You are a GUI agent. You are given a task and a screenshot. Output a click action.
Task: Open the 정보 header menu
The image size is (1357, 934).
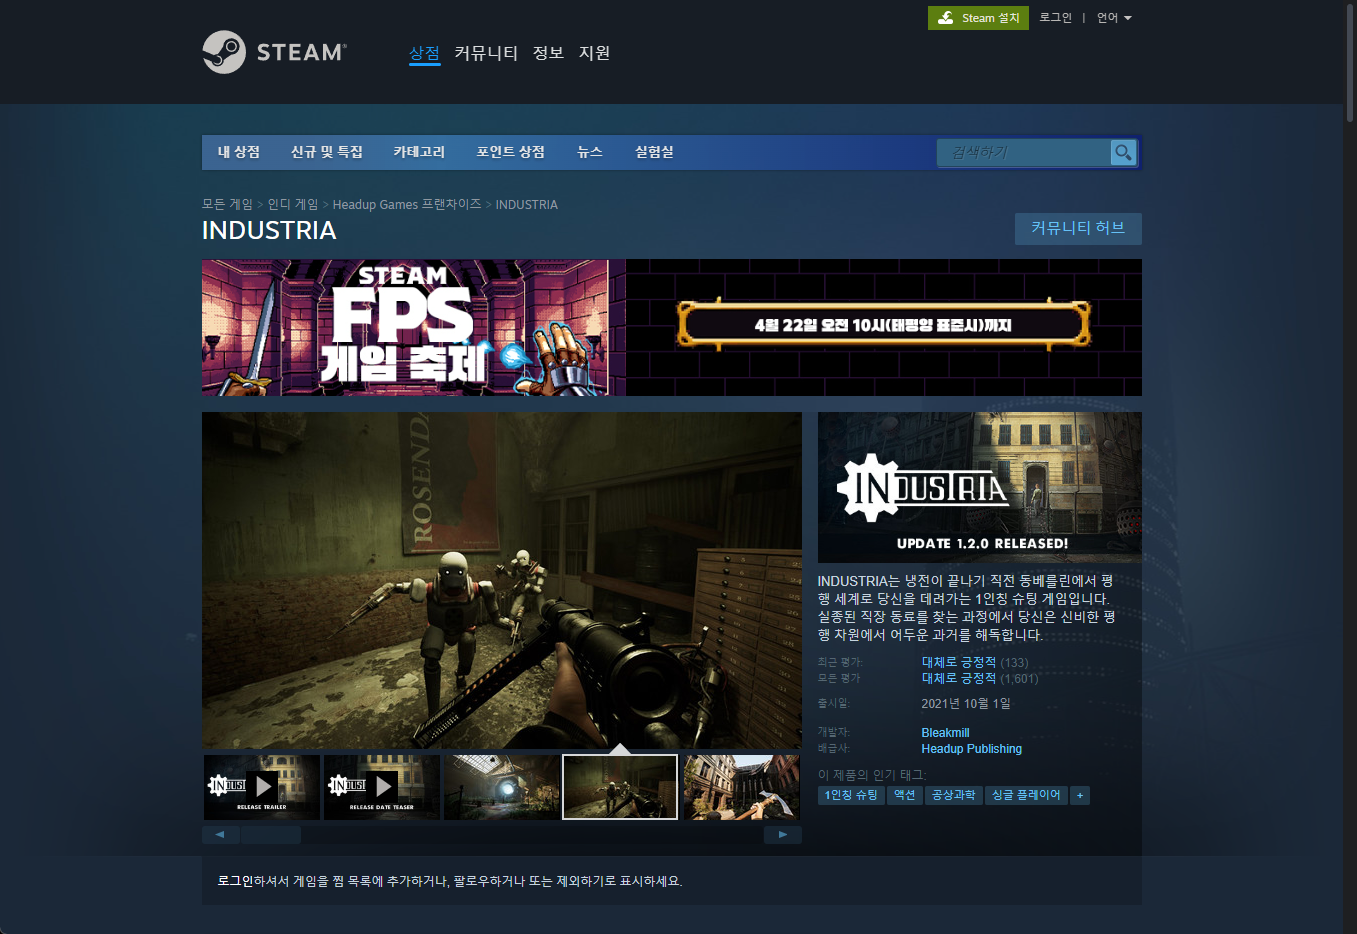click(x=548, y=53)
